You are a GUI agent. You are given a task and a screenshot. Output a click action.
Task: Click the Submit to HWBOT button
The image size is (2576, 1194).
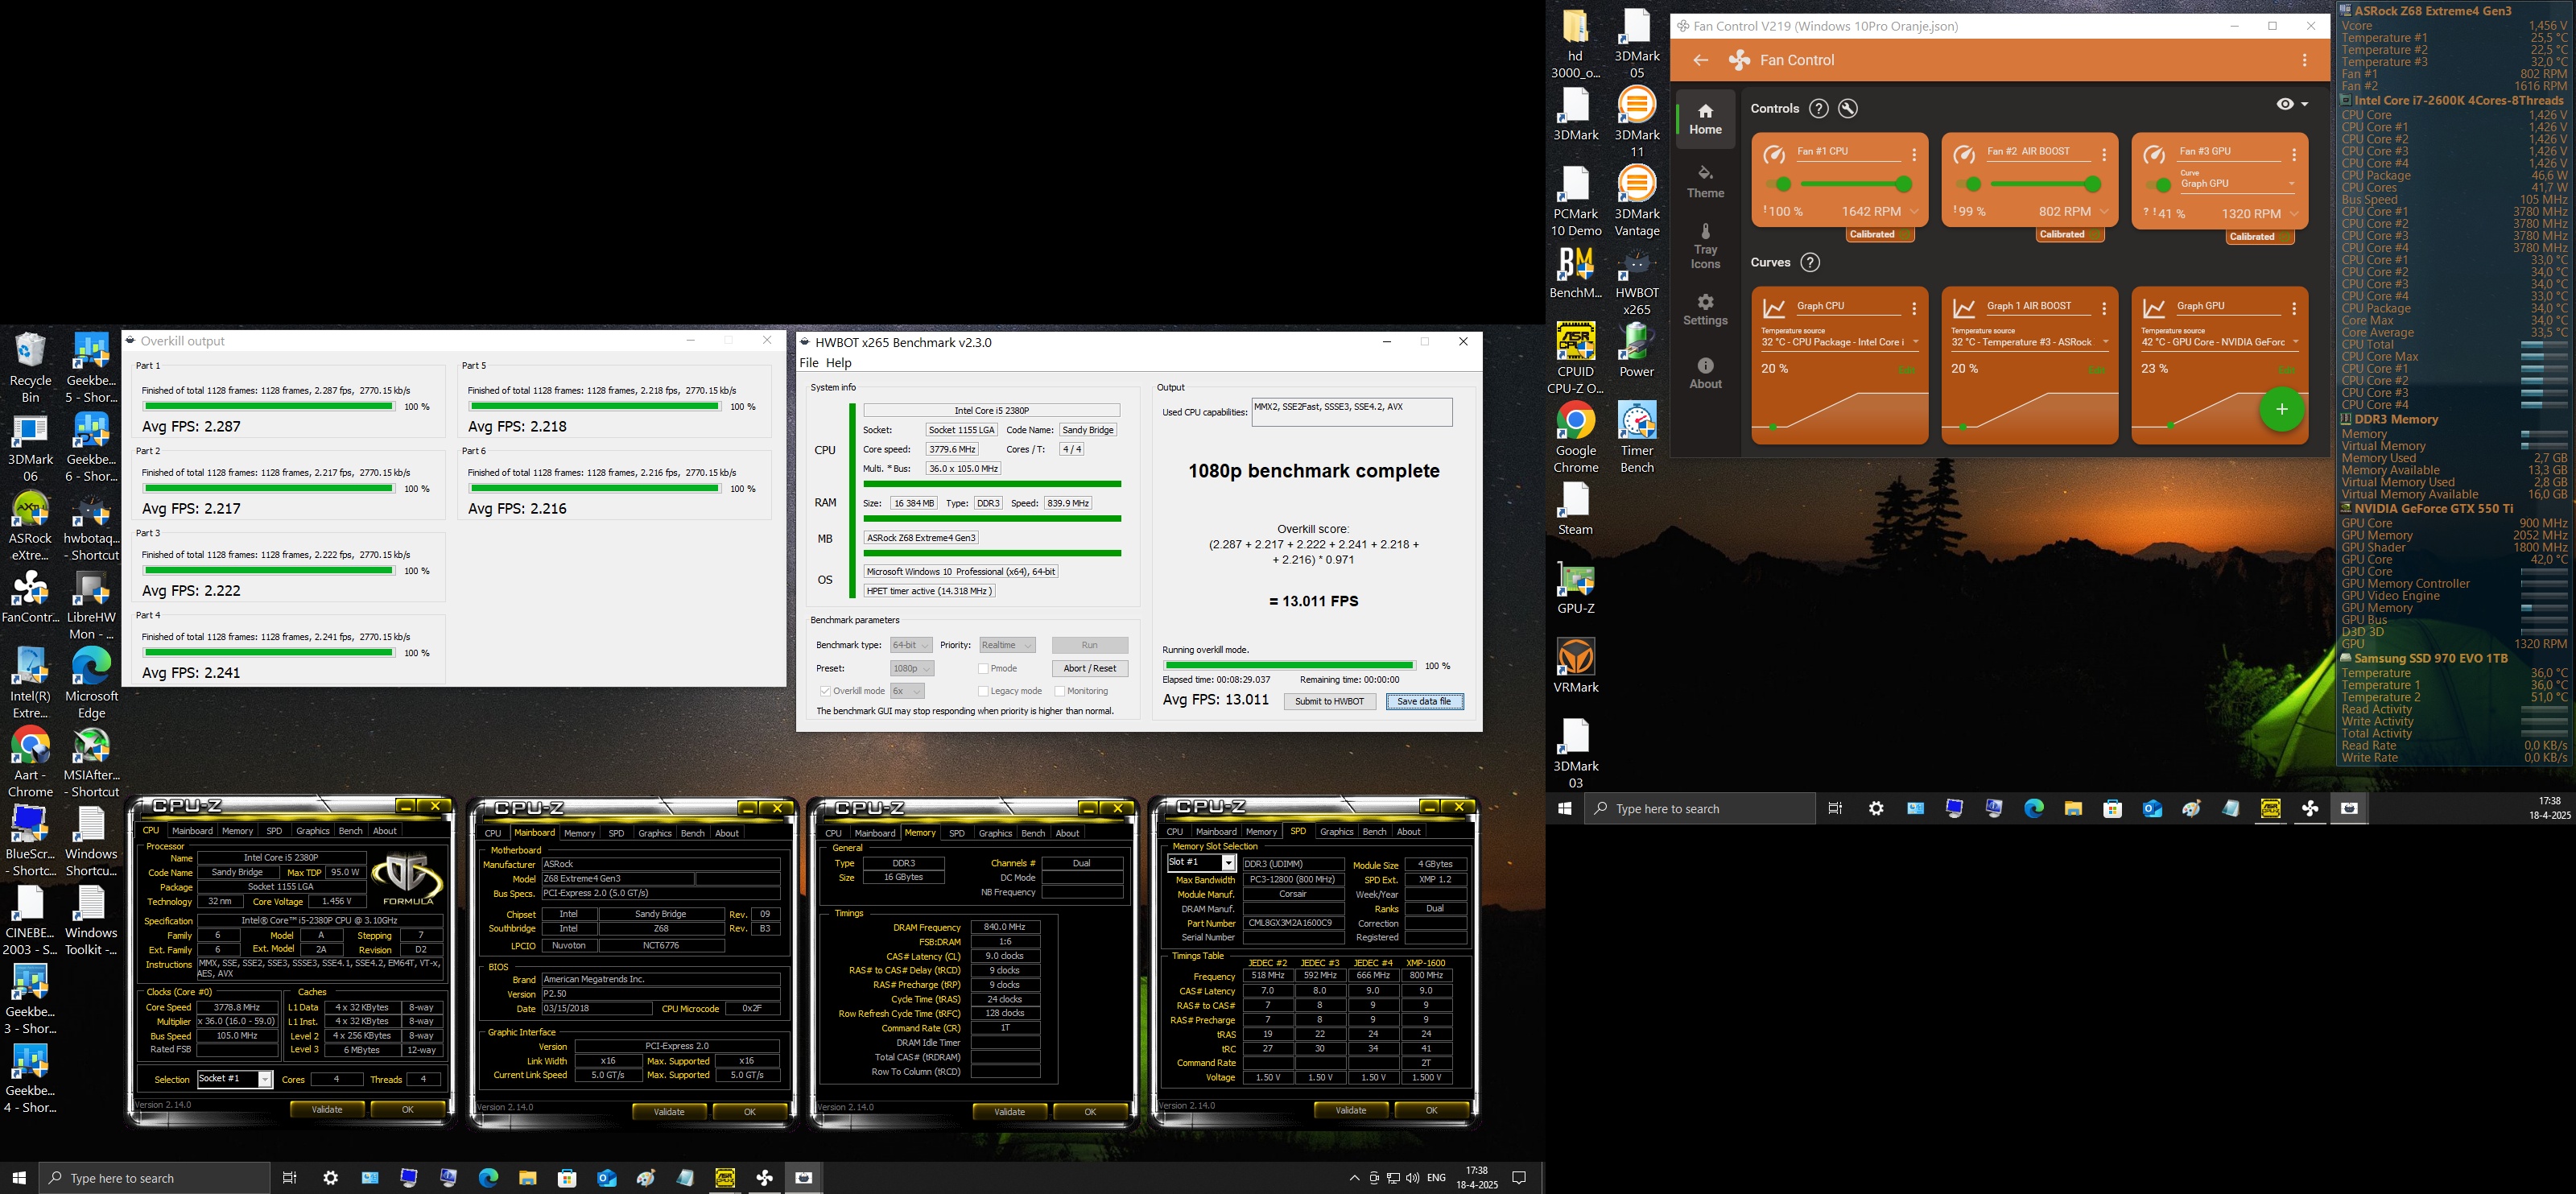click(1329, 702)
